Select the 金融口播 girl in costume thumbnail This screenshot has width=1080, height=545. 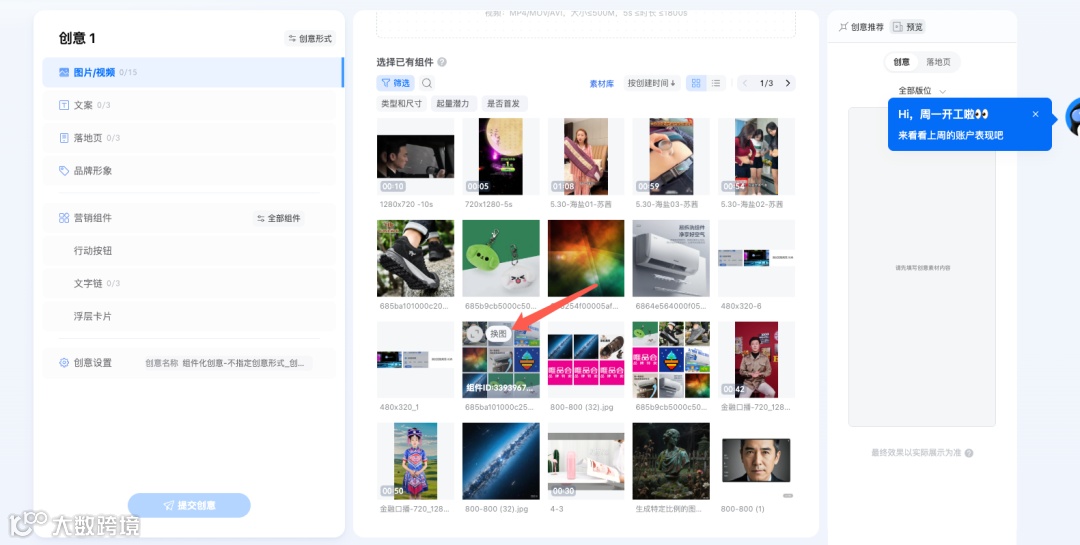[x=415, y=461]
